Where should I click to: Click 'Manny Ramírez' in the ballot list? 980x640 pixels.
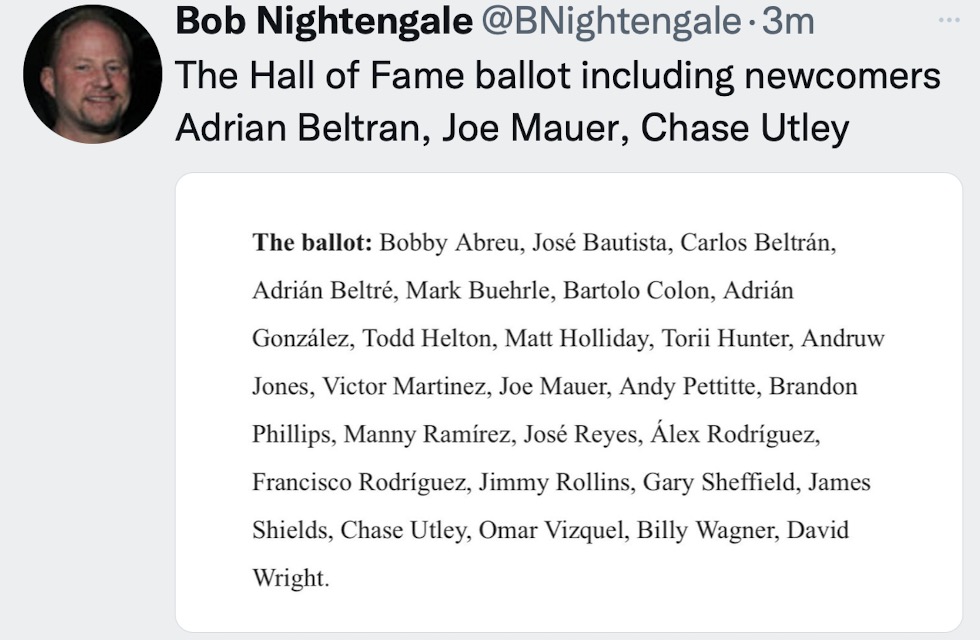point(426,434)
